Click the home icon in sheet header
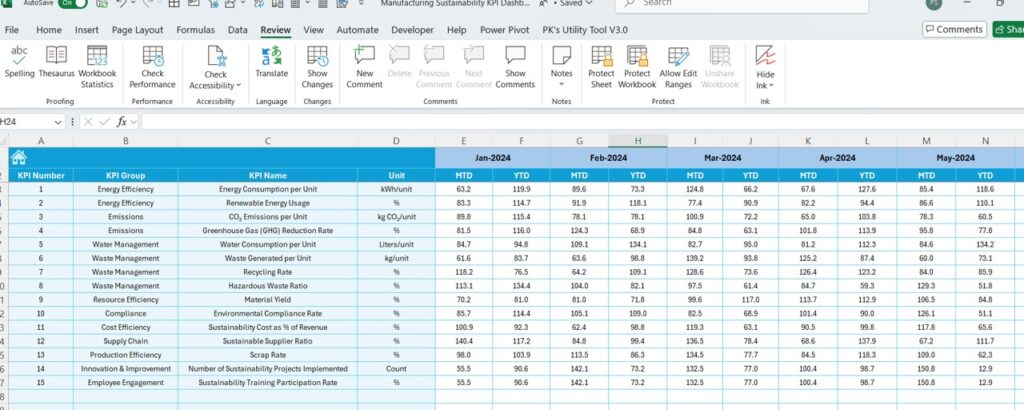This screenshot has width=1024, height=410. 19,157
